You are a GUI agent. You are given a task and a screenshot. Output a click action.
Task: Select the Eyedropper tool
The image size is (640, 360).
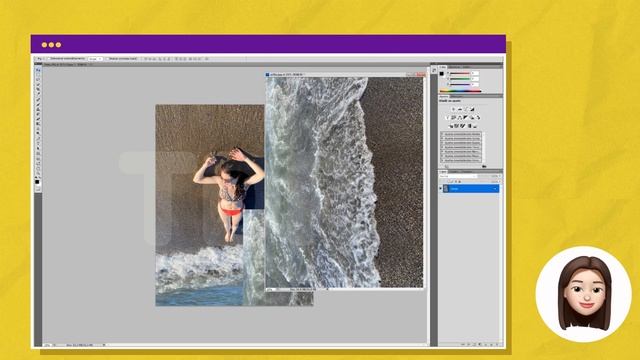point(38,93)
